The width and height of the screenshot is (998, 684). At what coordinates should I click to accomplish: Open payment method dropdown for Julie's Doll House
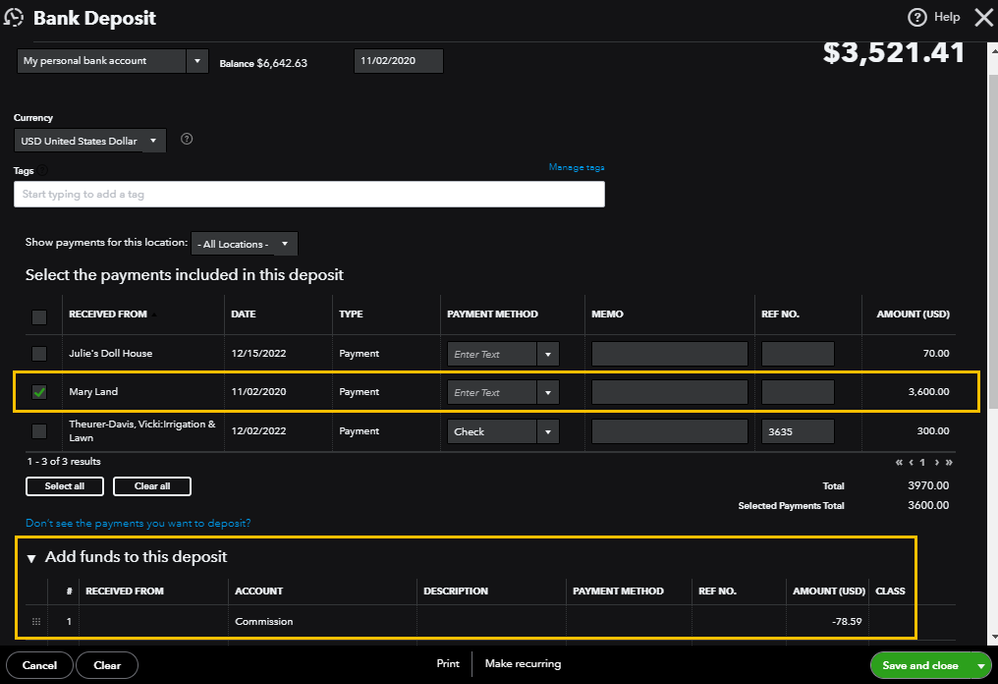(548, 354)
